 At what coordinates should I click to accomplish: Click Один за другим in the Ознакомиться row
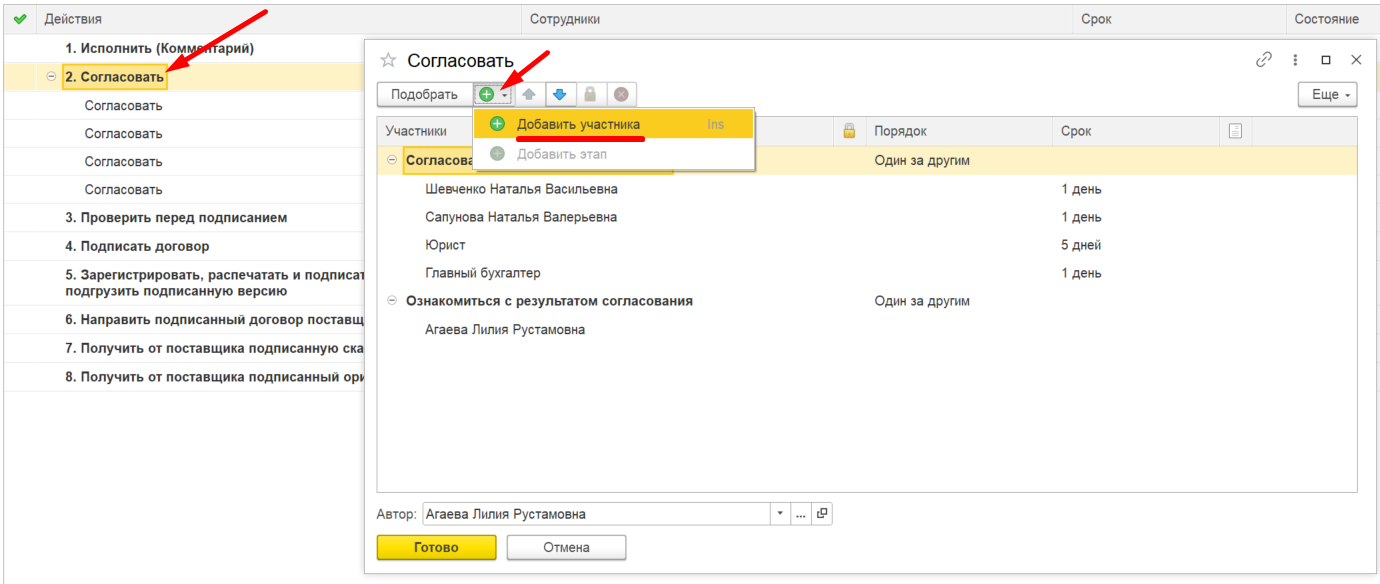click(x=922, y=301)
